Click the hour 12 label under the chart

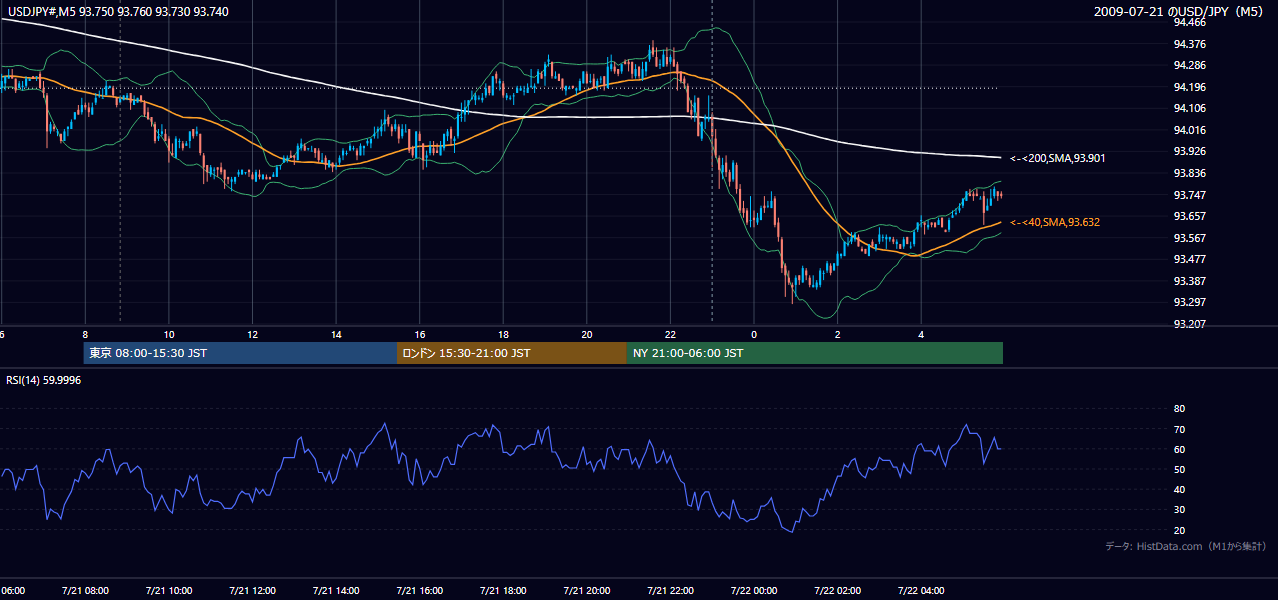tap(252, 334)
